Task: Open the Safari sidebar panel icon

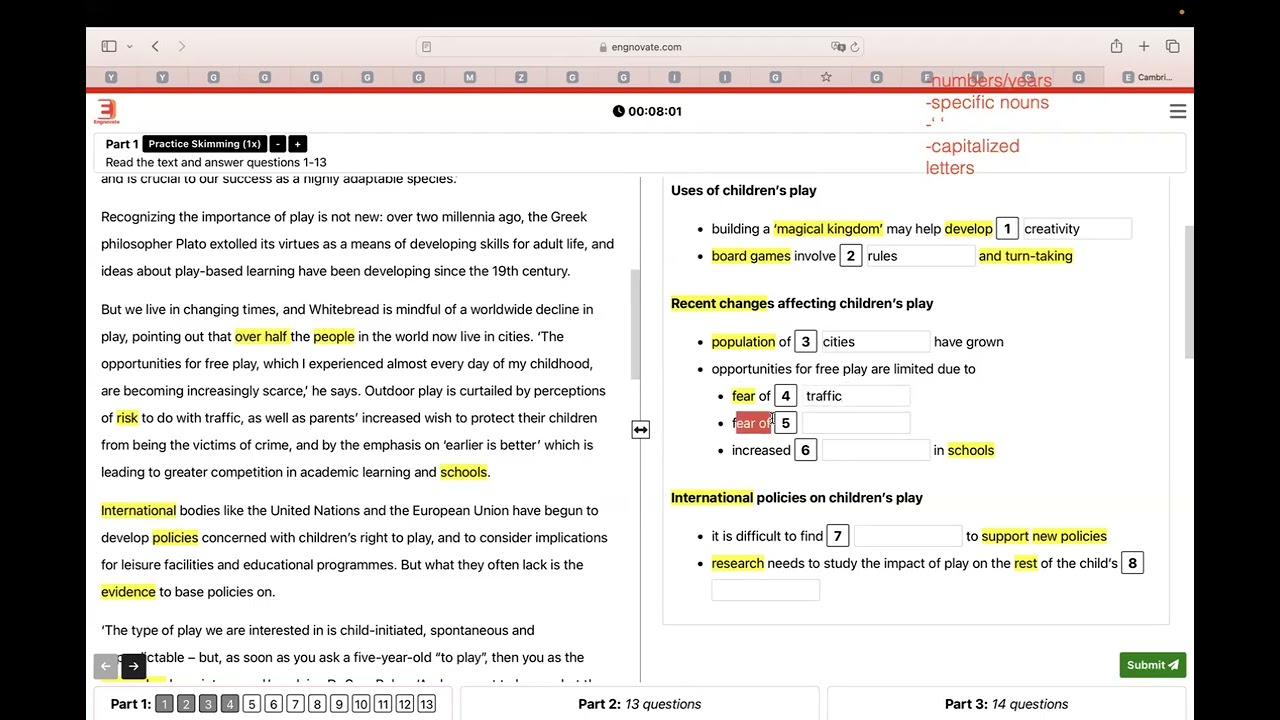Action: tap(109, 46)
